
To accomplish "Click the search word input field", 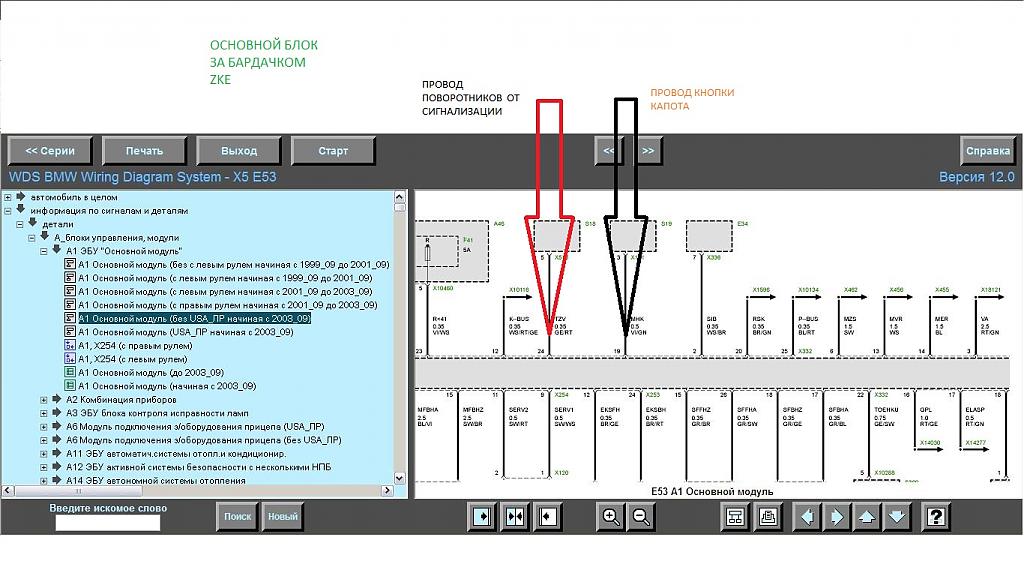I will coord(107,523).
